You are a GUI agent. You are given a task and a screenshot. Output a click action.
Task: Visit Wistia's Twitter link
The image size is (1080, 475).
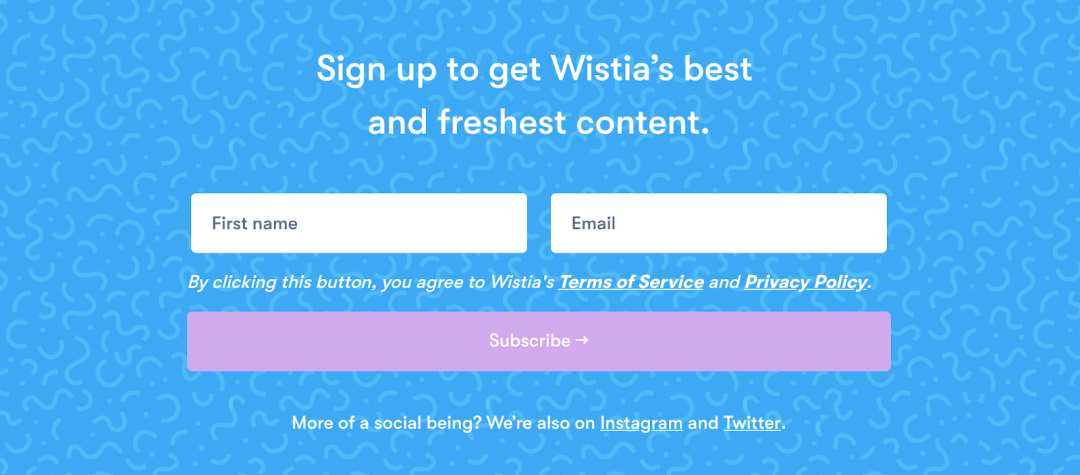[x=752, y=423]
